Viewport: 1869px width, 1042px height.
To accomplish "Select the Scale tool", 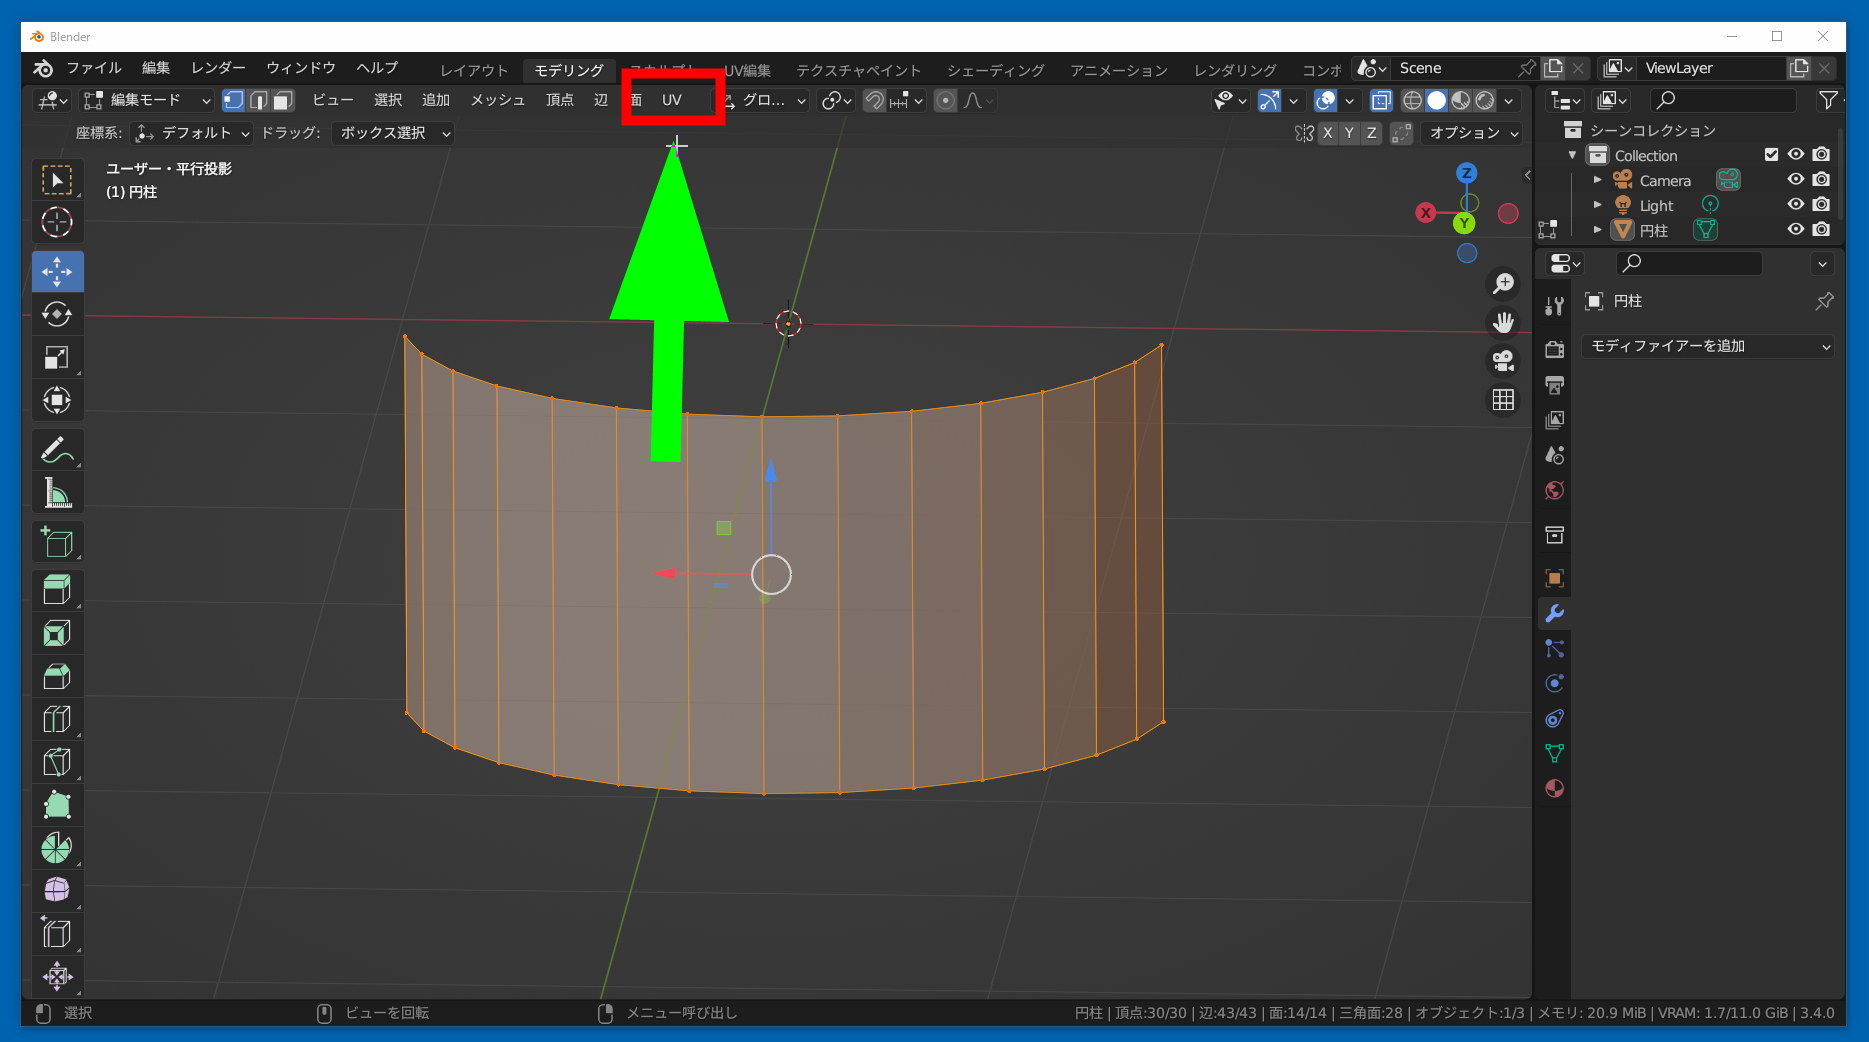I will [57, 358].
